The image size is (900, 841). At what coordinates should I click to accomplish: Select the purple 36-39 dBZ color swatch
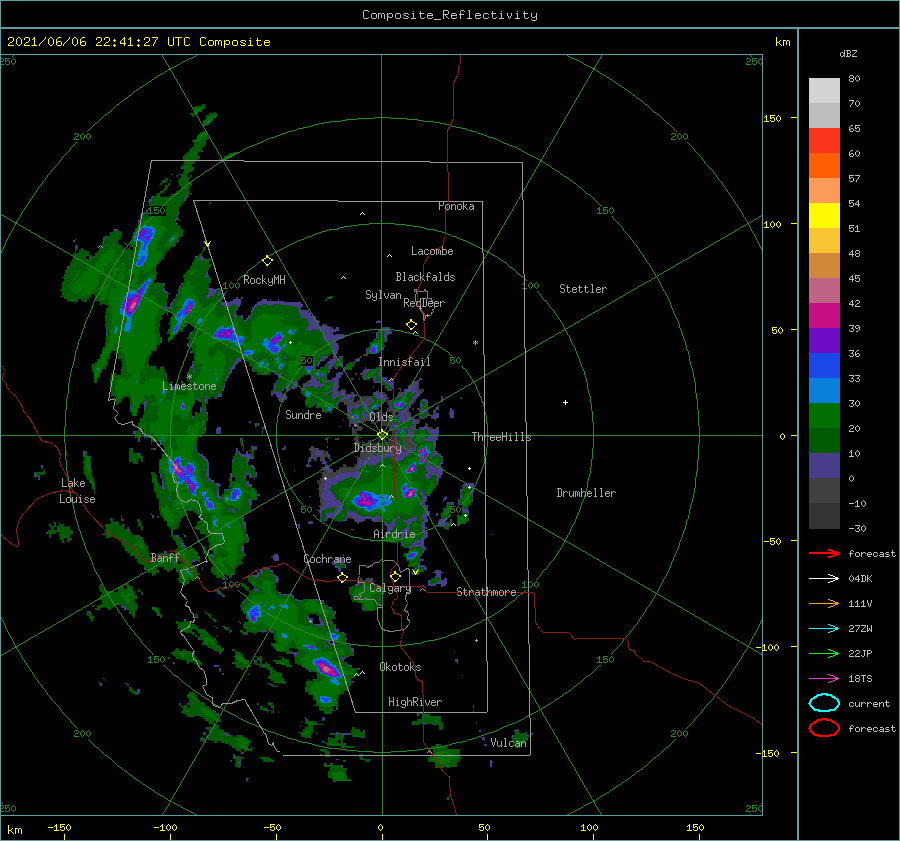(x=824, y=340)
